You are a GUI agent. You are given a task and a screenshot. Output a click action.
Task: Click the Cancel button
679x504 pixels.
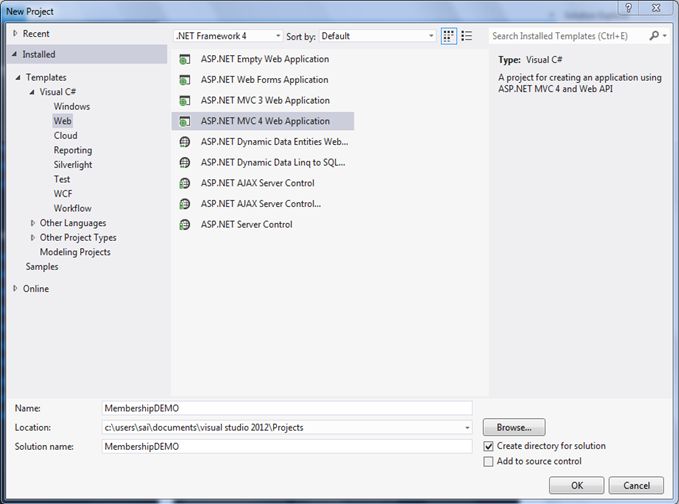636,485
